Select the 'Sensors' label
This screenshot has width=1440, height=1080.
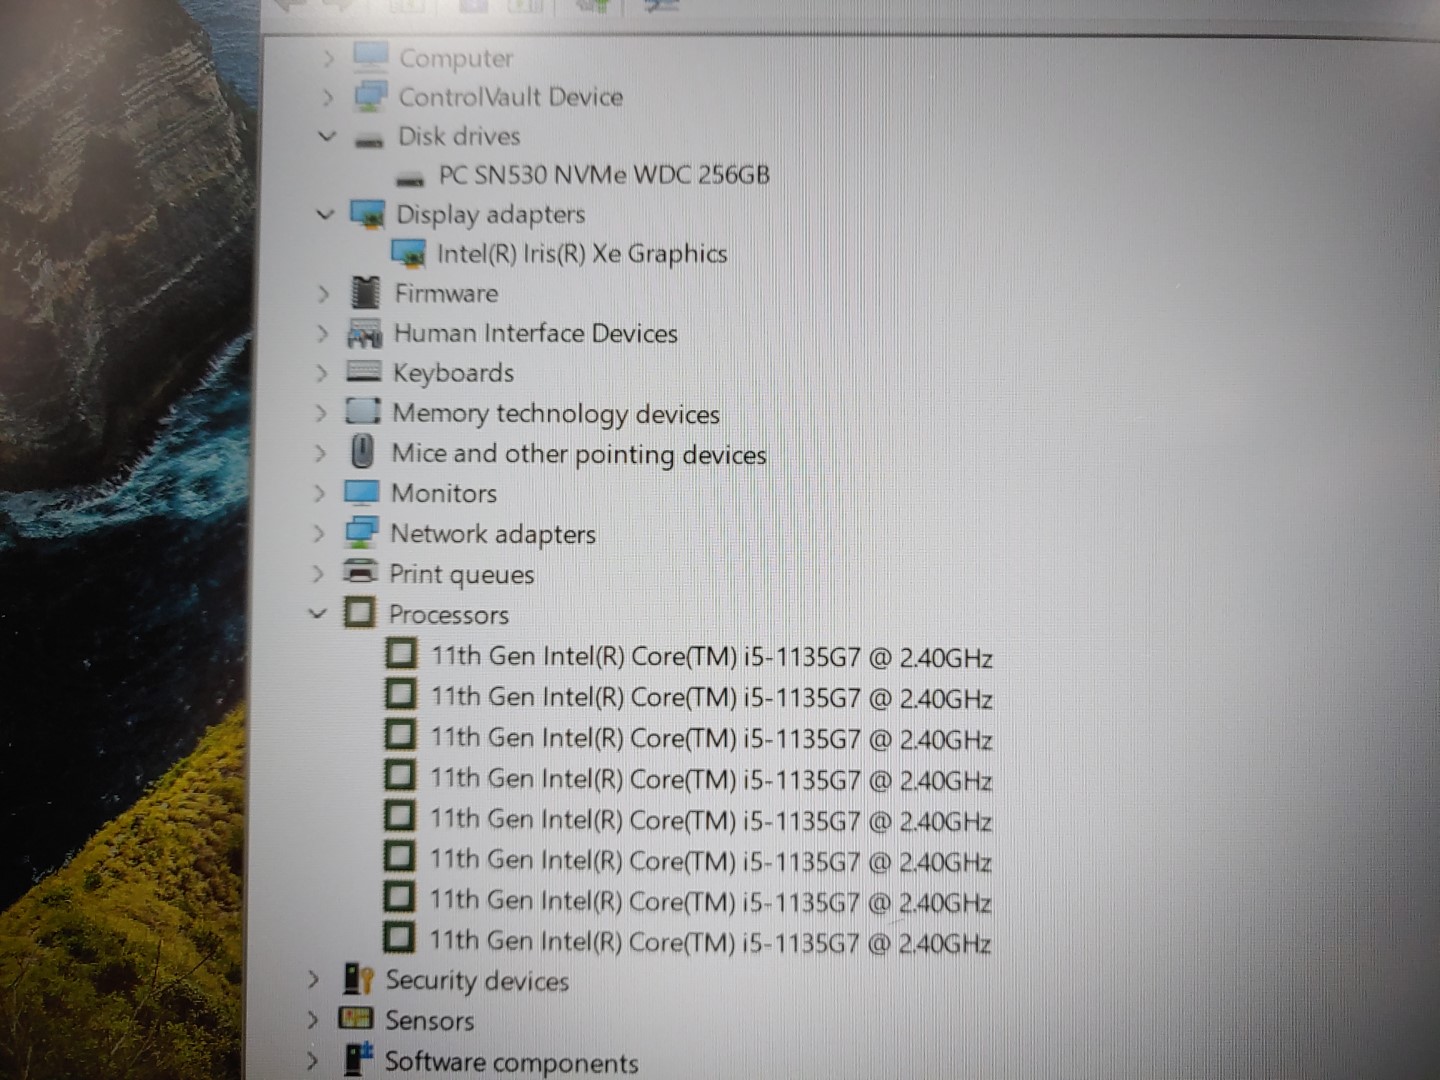430,1020
